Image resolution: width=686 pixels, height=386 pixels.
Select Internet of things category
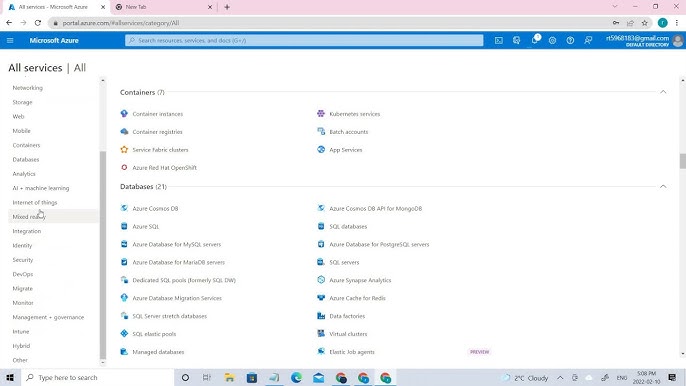(x=35, y=203)
